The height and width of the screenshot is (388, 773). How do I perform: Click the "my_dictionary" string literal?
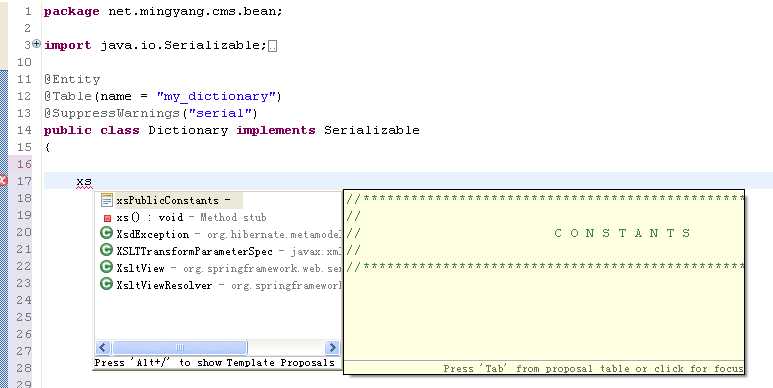click(x=216, y=96)
